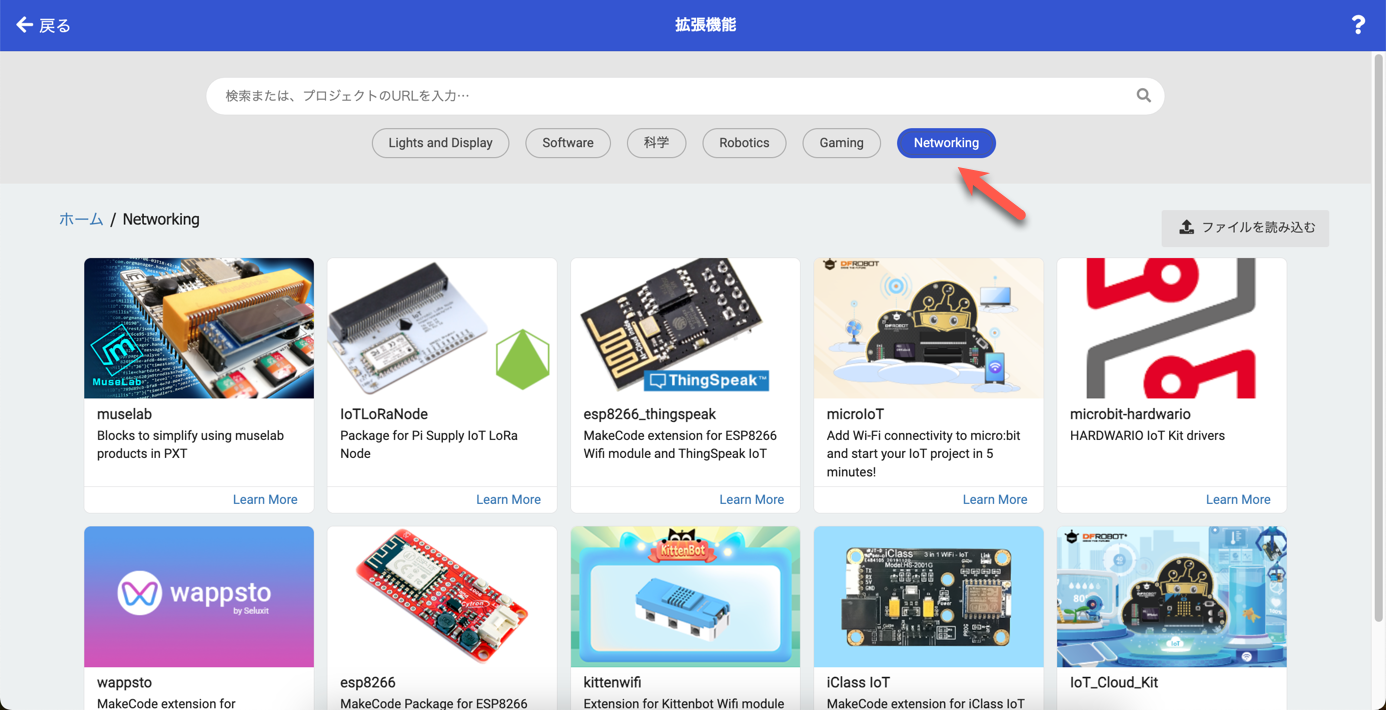Go to ホーム breadcrumb link
Image resolution: width=1386 pixels, height=710 pixels.
coord(81,219)
